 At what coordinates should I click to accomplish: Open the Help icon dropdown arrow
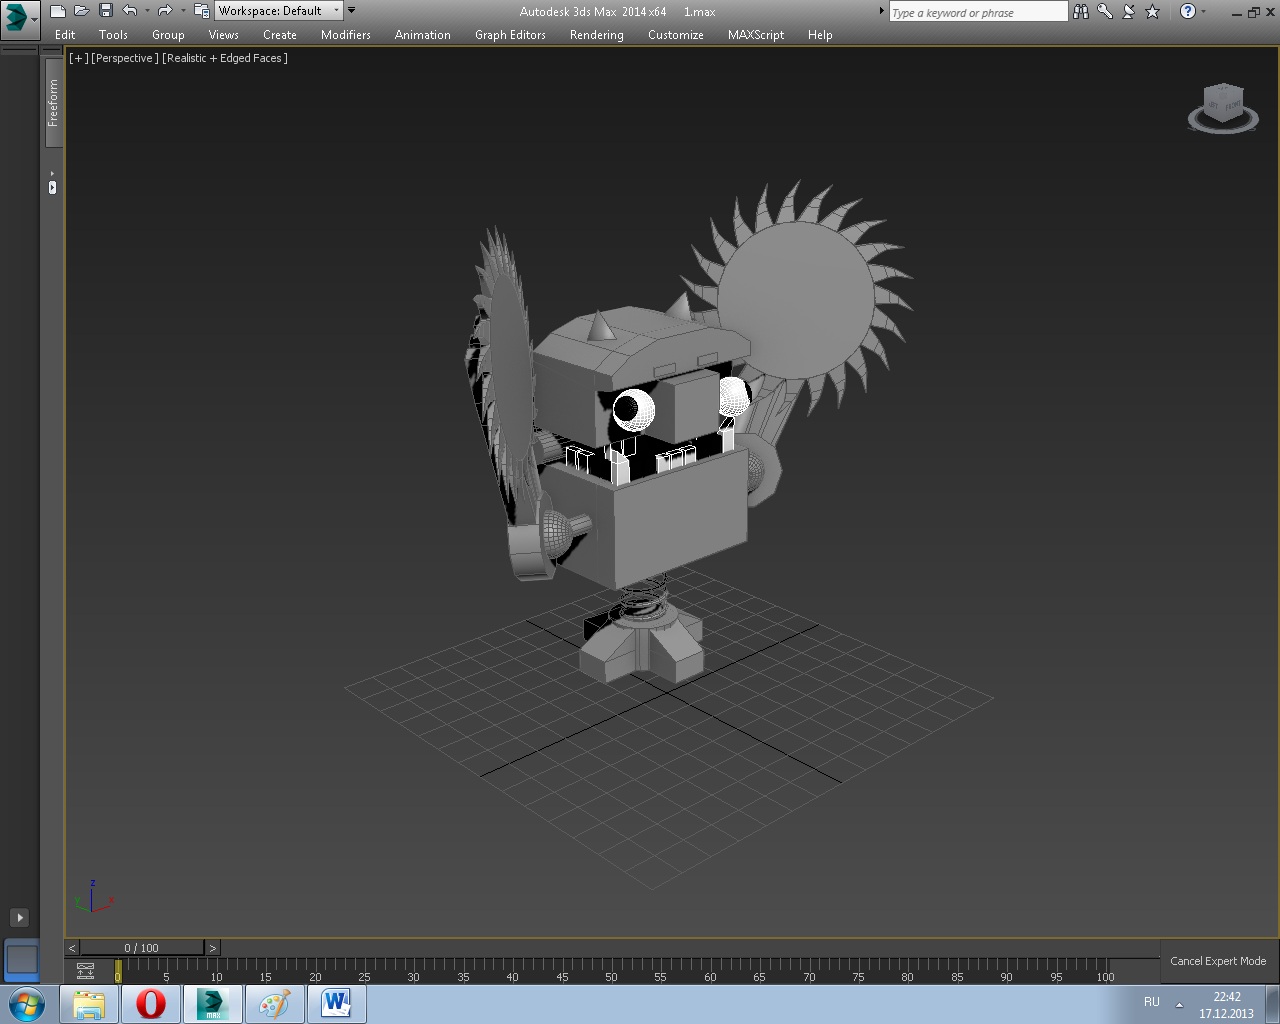1203,12
